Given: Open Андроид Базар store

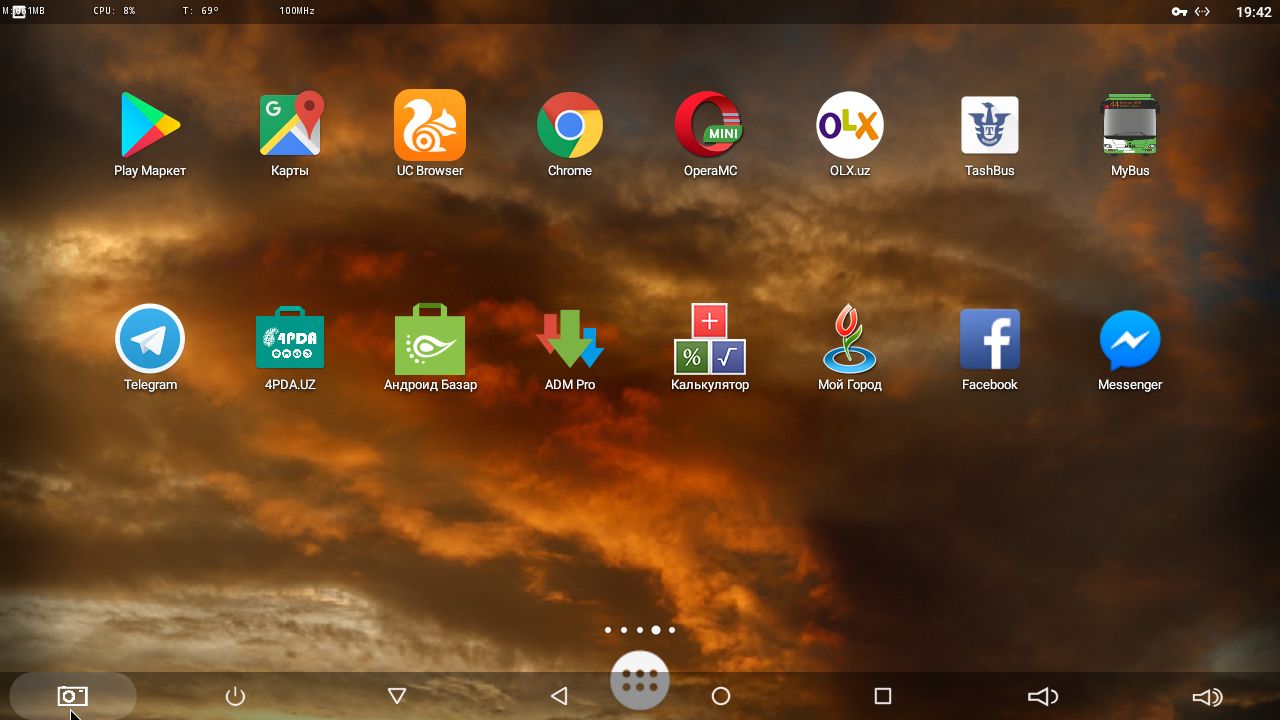Looking at the screenshot, I should (430, 339).
